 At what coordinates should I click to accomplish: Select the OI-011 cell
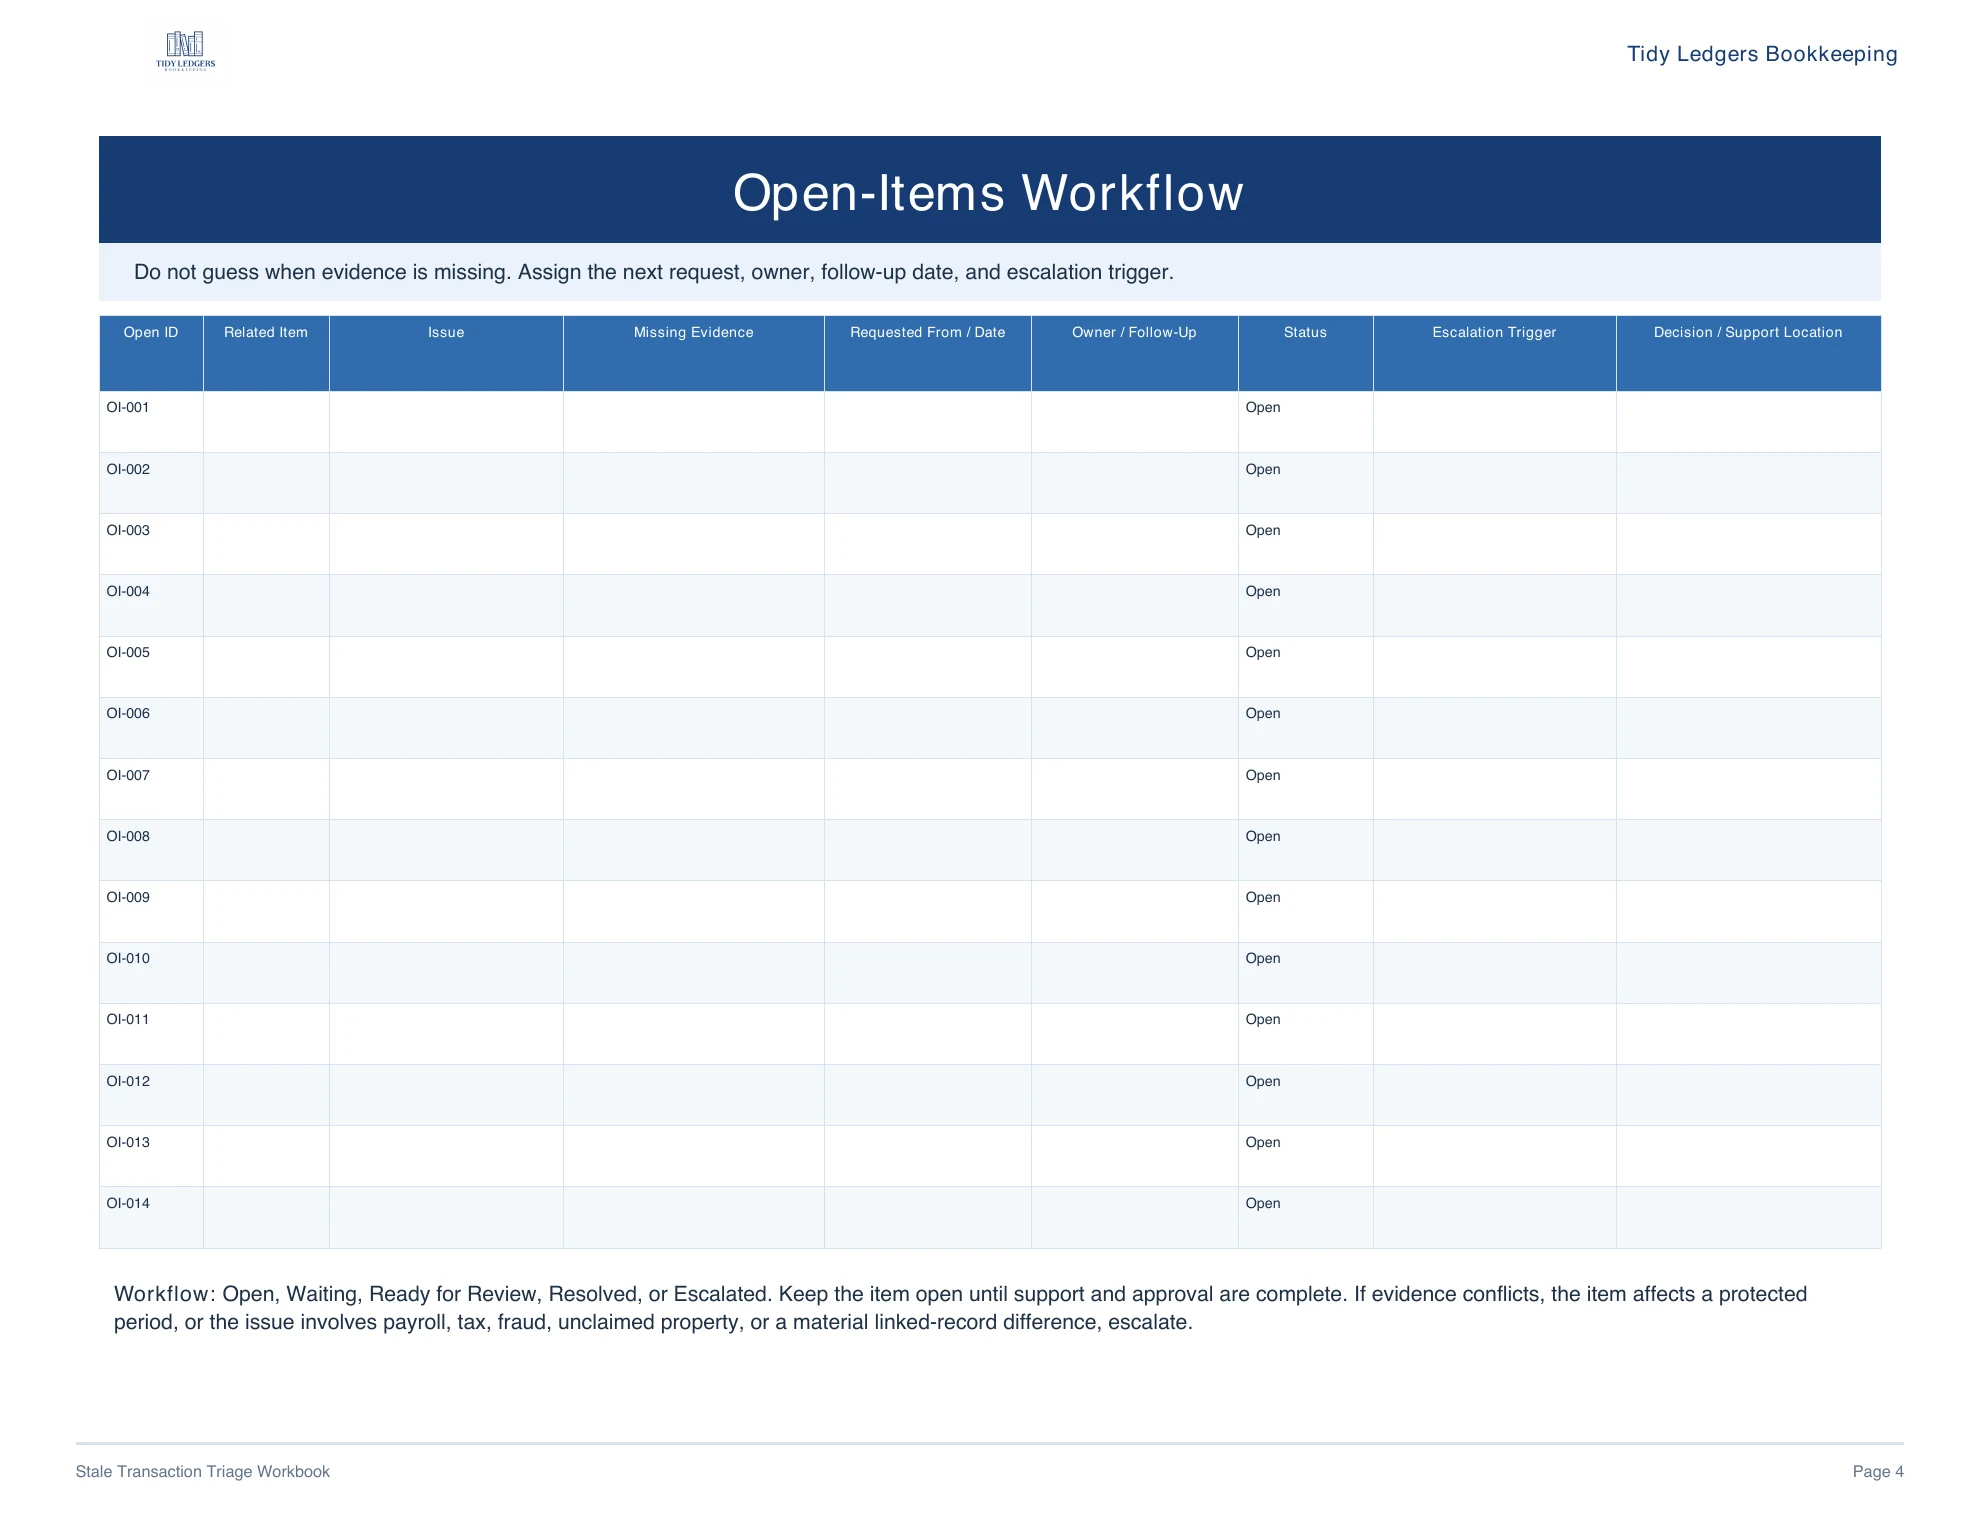[x=151, y=1034]
